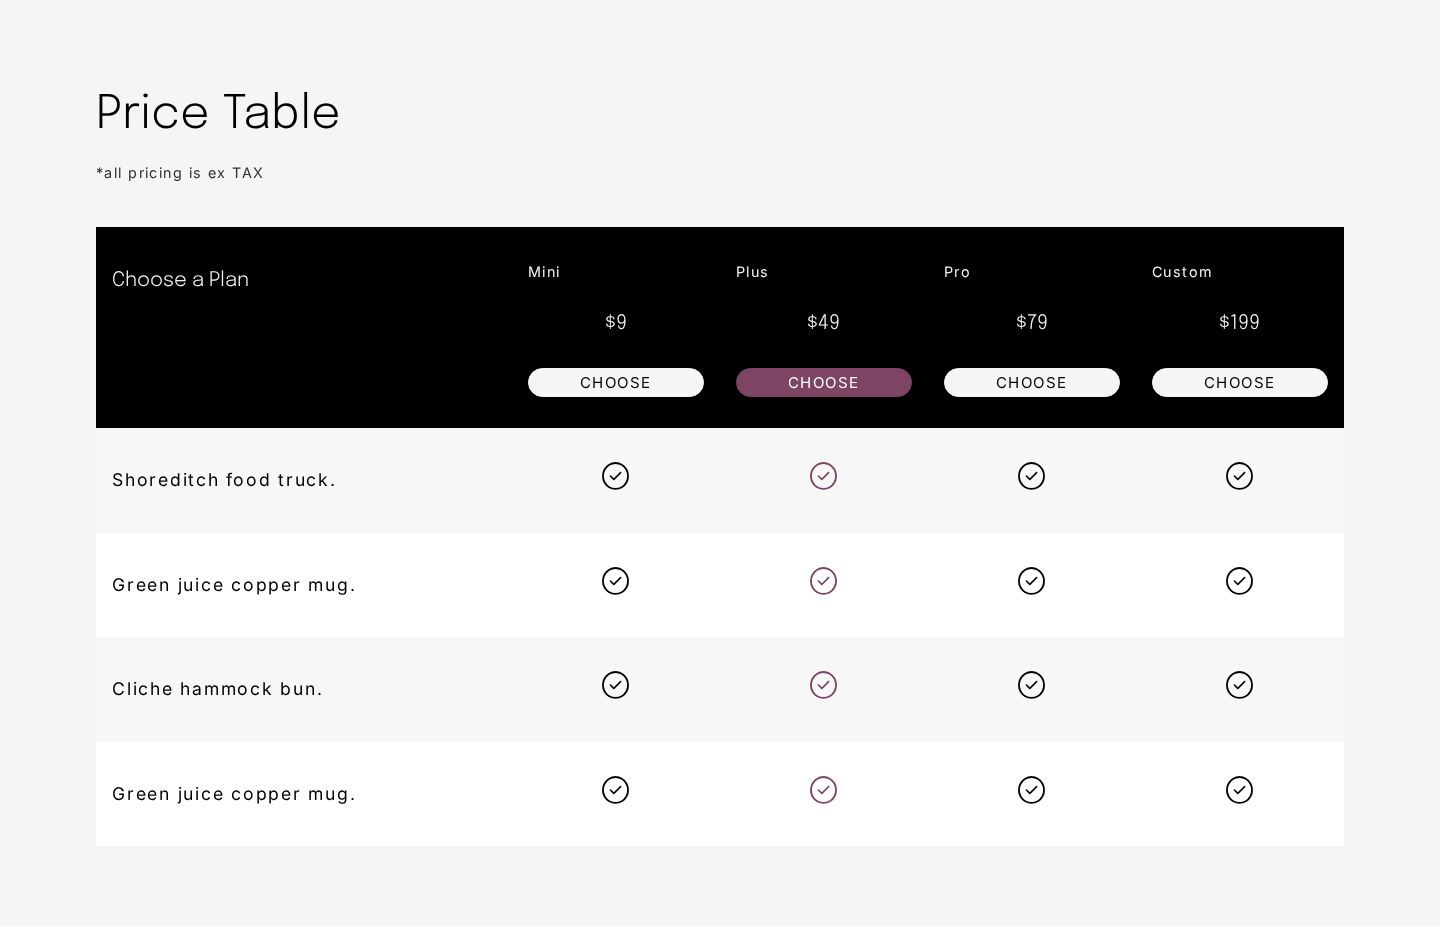Click the Shoreditch food truck feature label
1440x927 pixels.
(224, 480)
